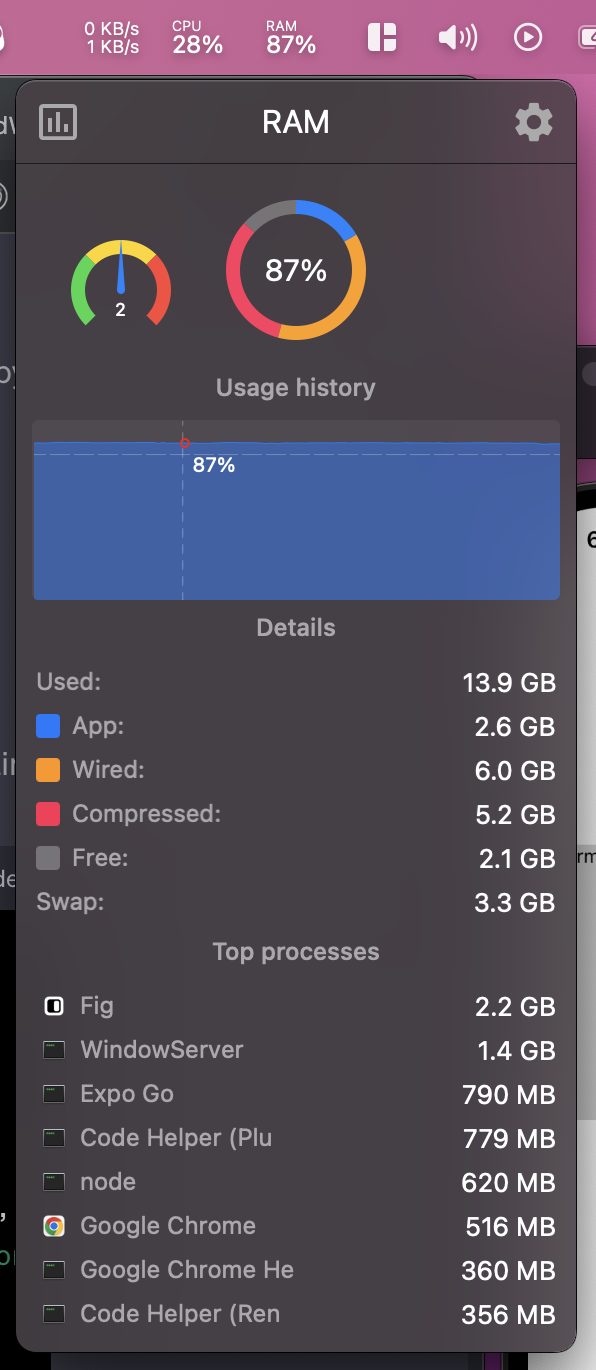The width and height of the screenshot is (596, 1370).
Task: Click the window tiling icon in menu bar
Action: (382, 37)
